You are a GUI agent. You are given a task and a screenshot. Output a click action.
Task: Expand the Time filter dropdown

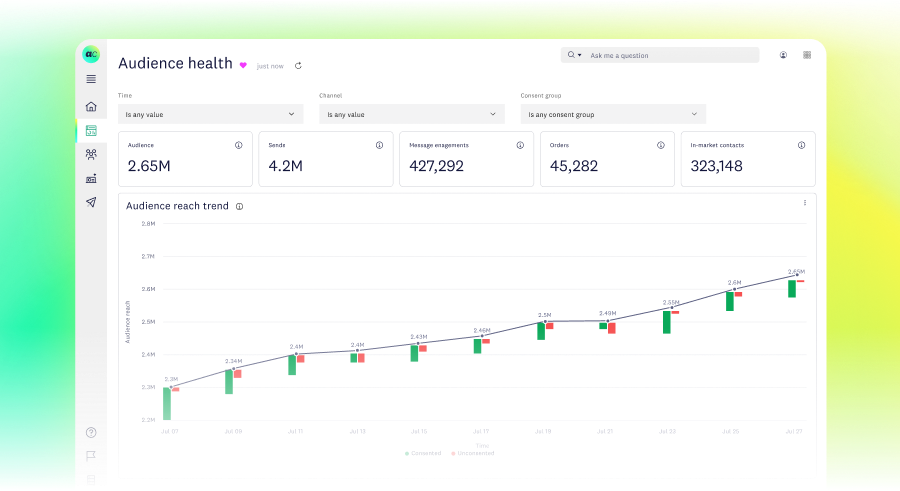(x=210, y=114)
